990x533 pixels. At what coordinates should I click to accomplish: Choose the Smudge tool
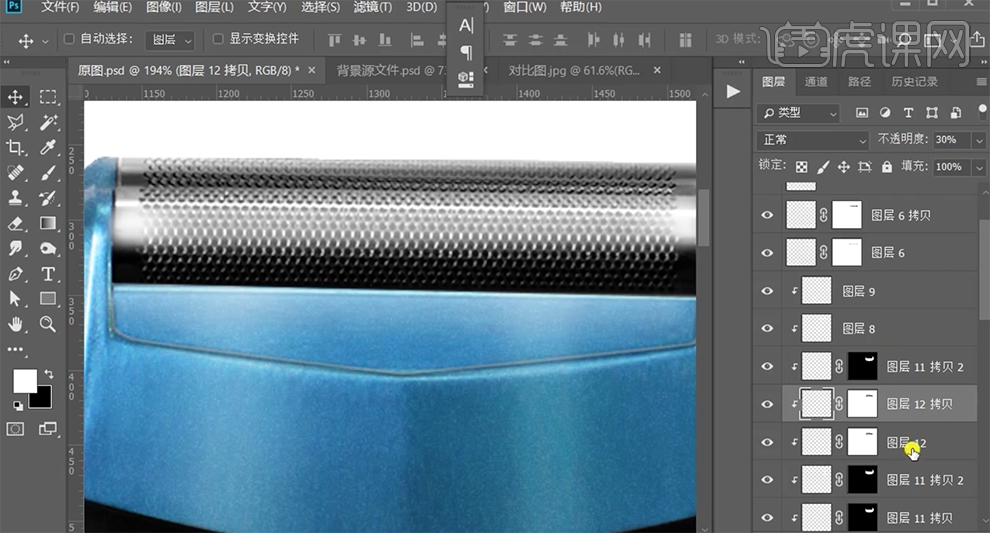[x=15, y=248]
